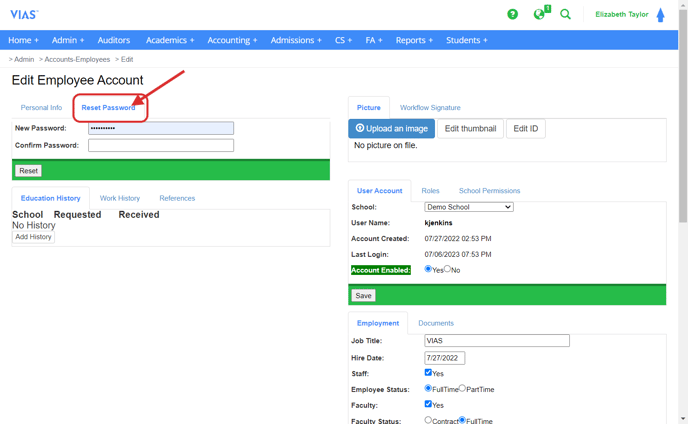Expand the Home menu
688x424 pixels.
(x=23, y=40)
